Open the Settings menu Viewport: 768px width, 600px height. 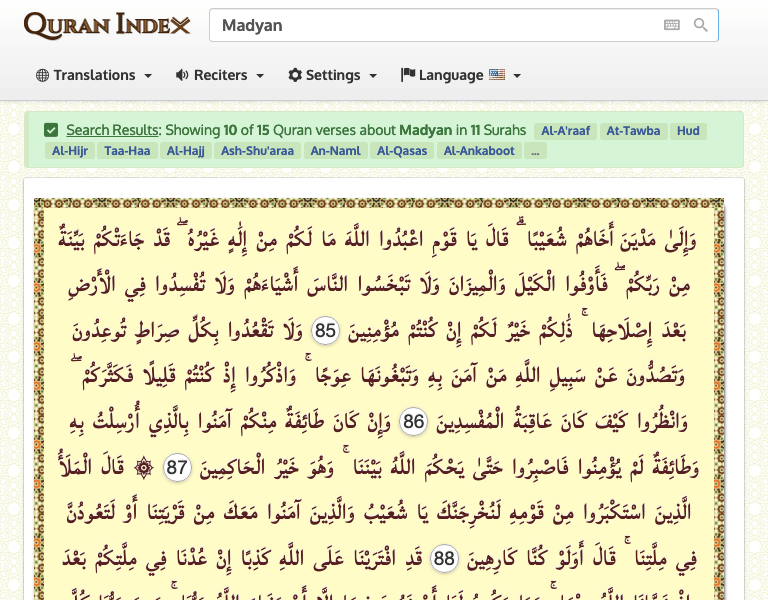(x=333, y=75)
